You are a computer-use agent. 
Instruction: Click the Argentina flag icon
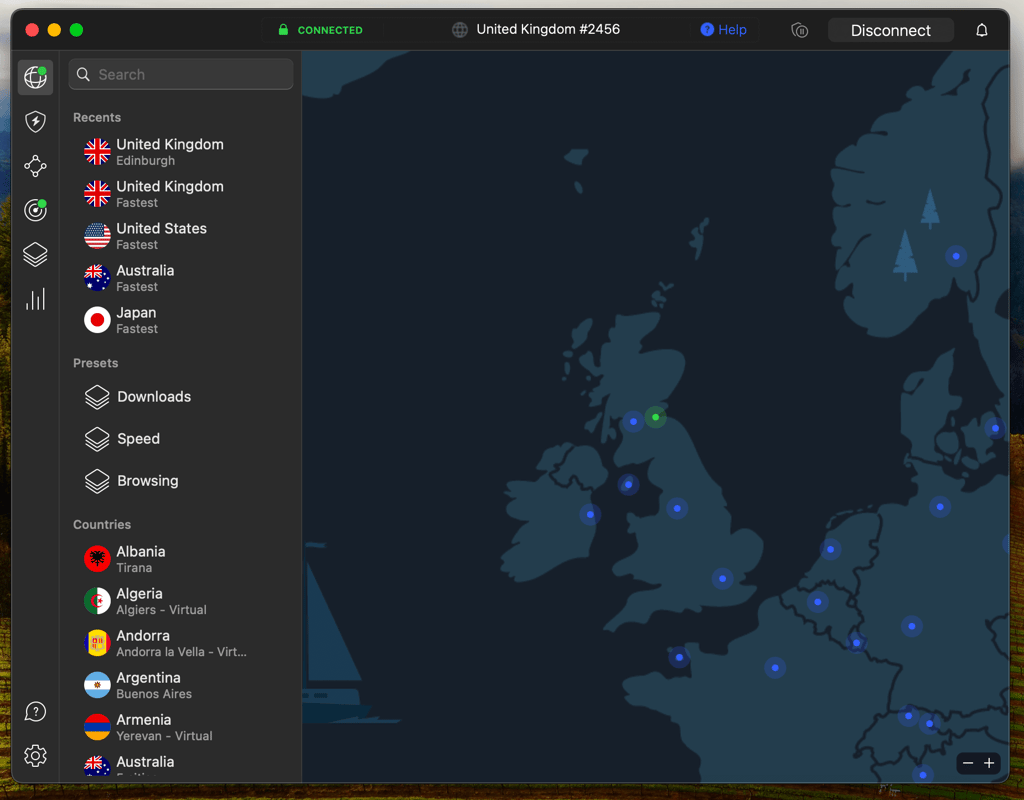(97, 685)
